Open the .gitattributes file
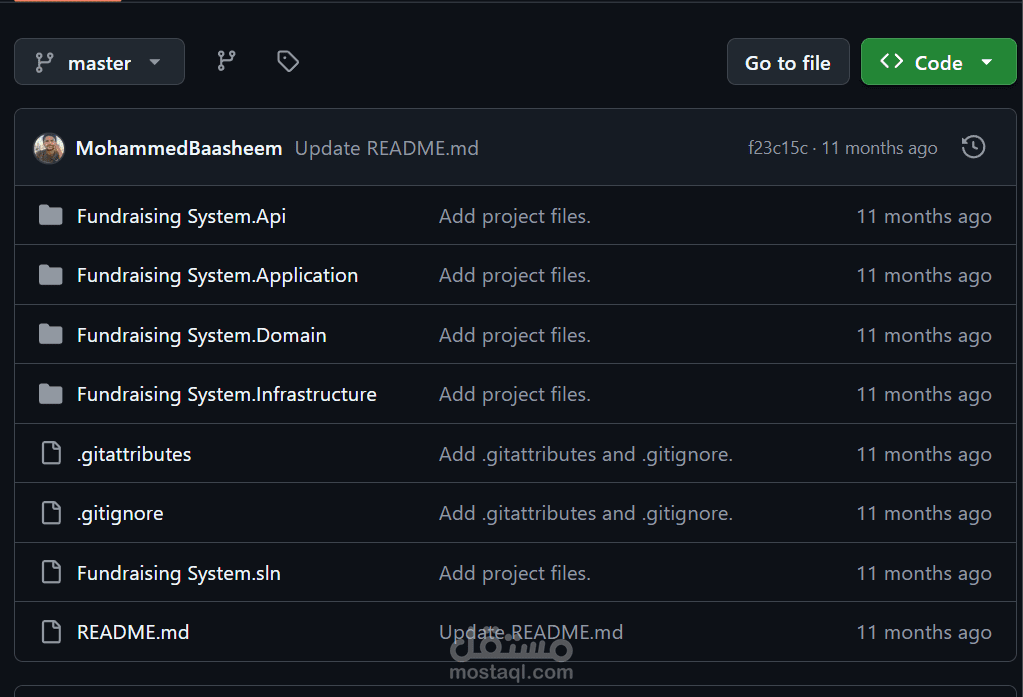Viewport: 1023px width, 697px height. tap(134, 453)
